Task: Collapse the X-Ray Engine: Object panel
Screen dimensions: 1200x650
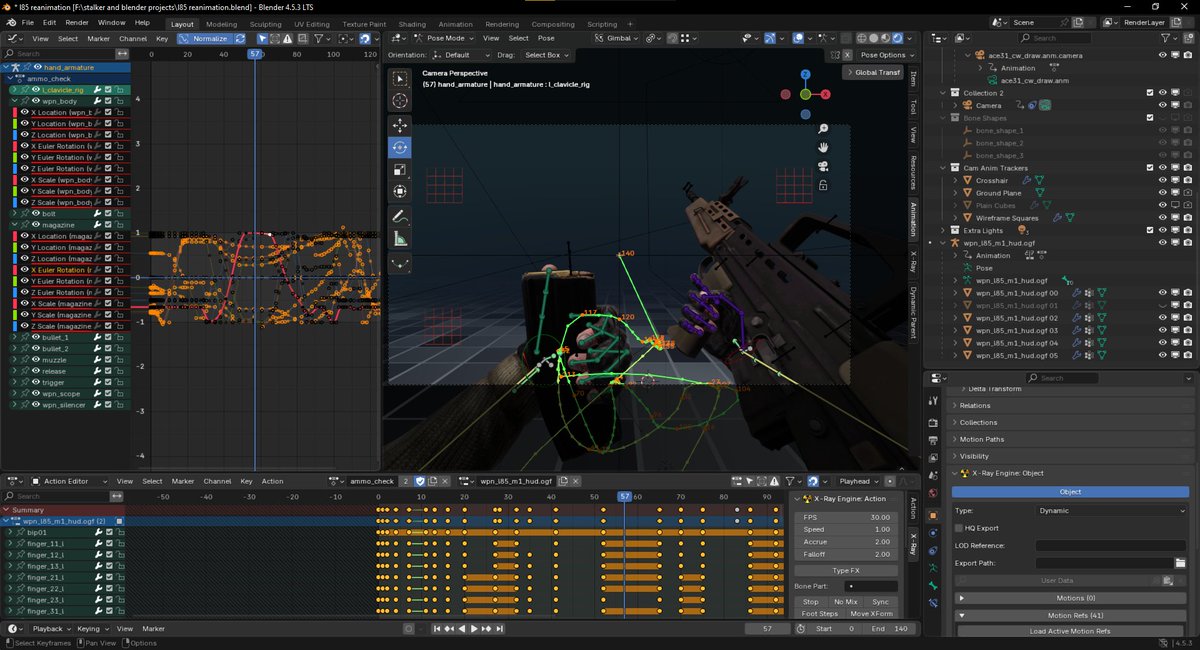Action: [1069, 473]
